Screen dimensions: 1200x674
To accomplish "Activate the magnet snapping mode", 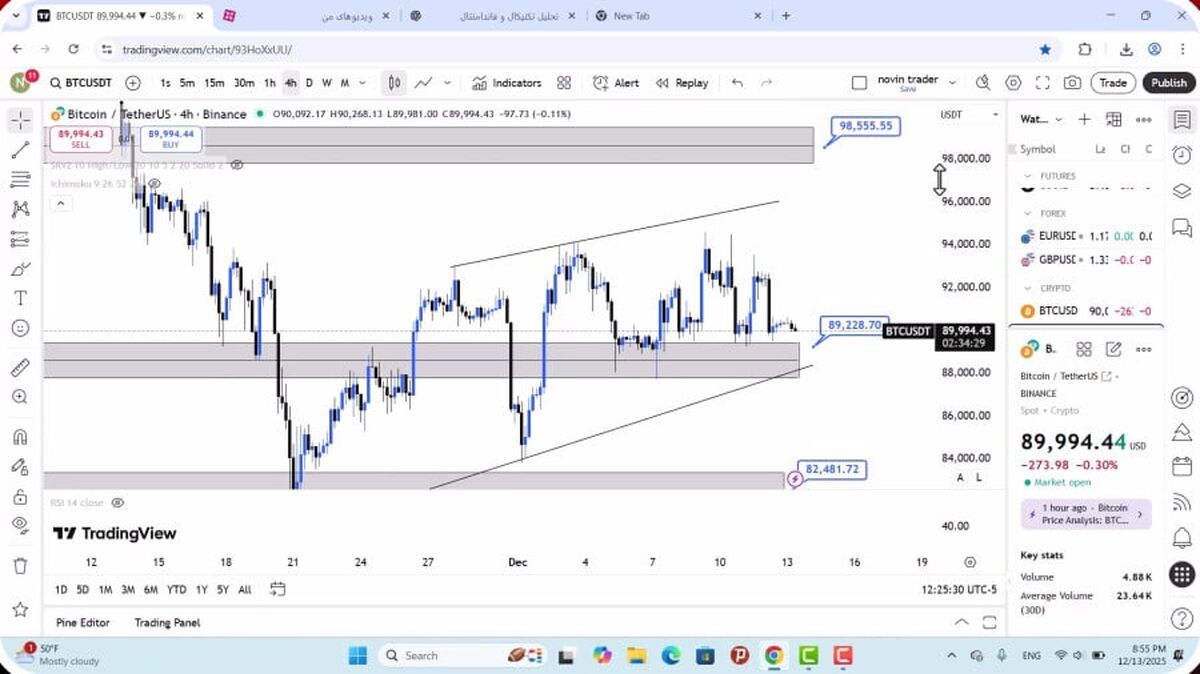I will (x=20, y=437).
